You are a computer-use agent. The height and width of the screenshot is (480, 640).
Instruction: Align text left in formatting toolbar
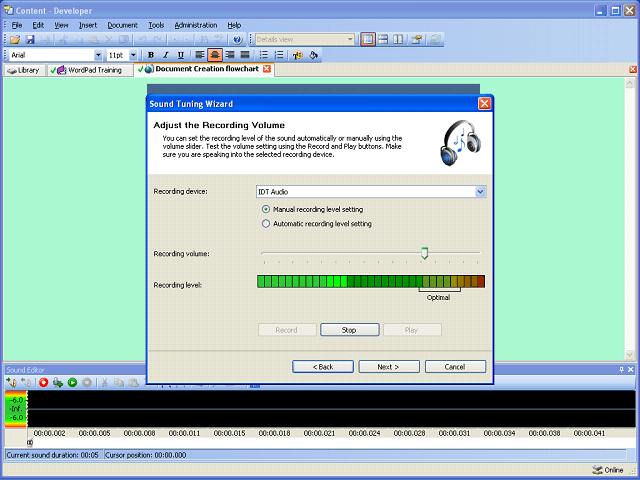click(x=200, y=55)
